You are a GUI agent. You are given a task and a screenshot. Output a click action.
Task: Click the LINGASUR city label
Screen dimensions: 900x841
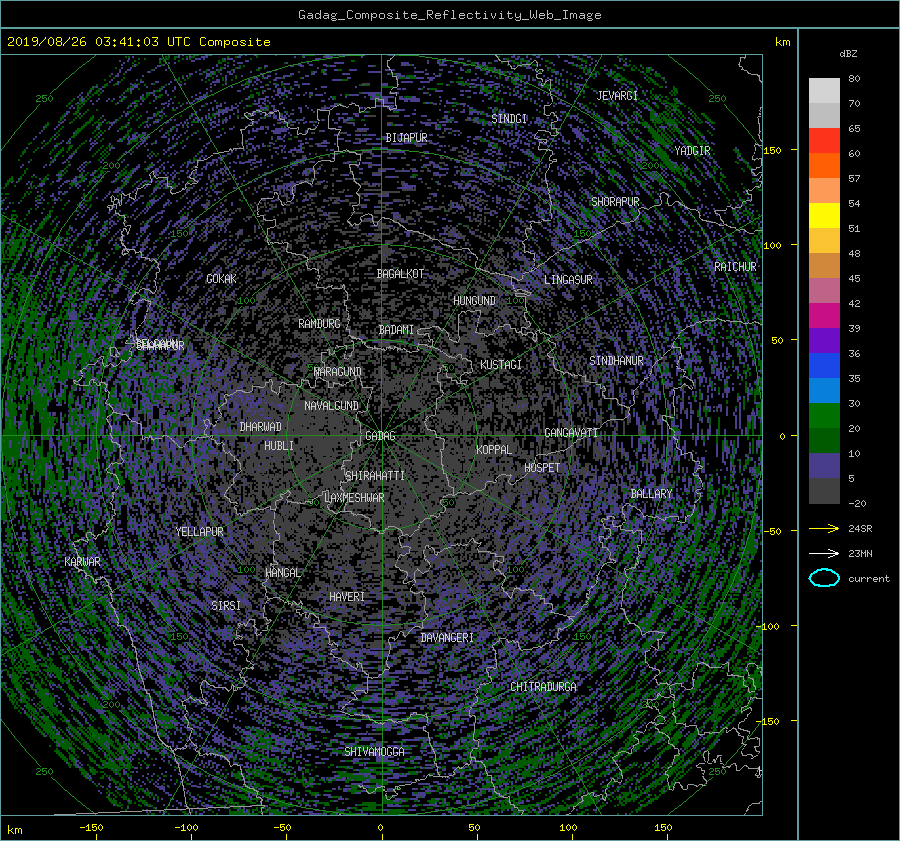(x=568, y=280)
